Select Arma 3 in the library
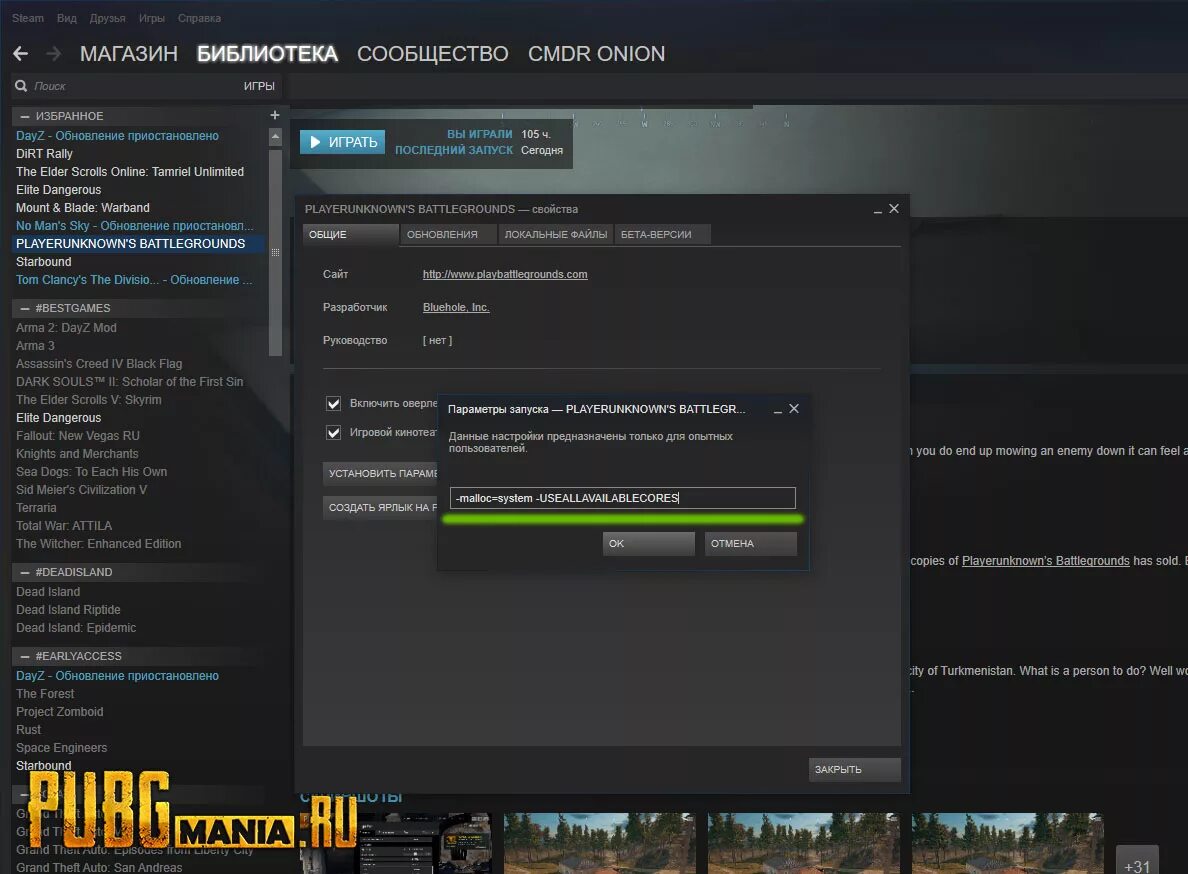This screenshot has height=874, width=1188. pyautogui.click(x=35, y=346)
